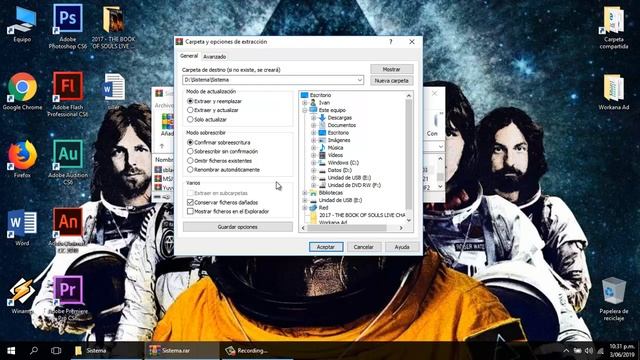Viewport: 640px width, 360px height.
Task: Select Escritorio root in folder tree
Action: 320,95
